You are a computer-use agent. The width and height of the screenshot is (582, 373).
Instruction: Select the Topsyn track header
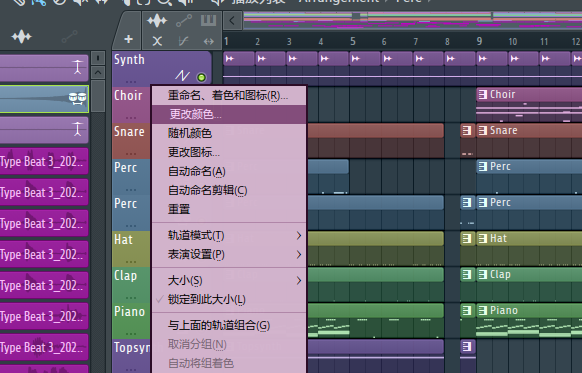coord(131,356)
